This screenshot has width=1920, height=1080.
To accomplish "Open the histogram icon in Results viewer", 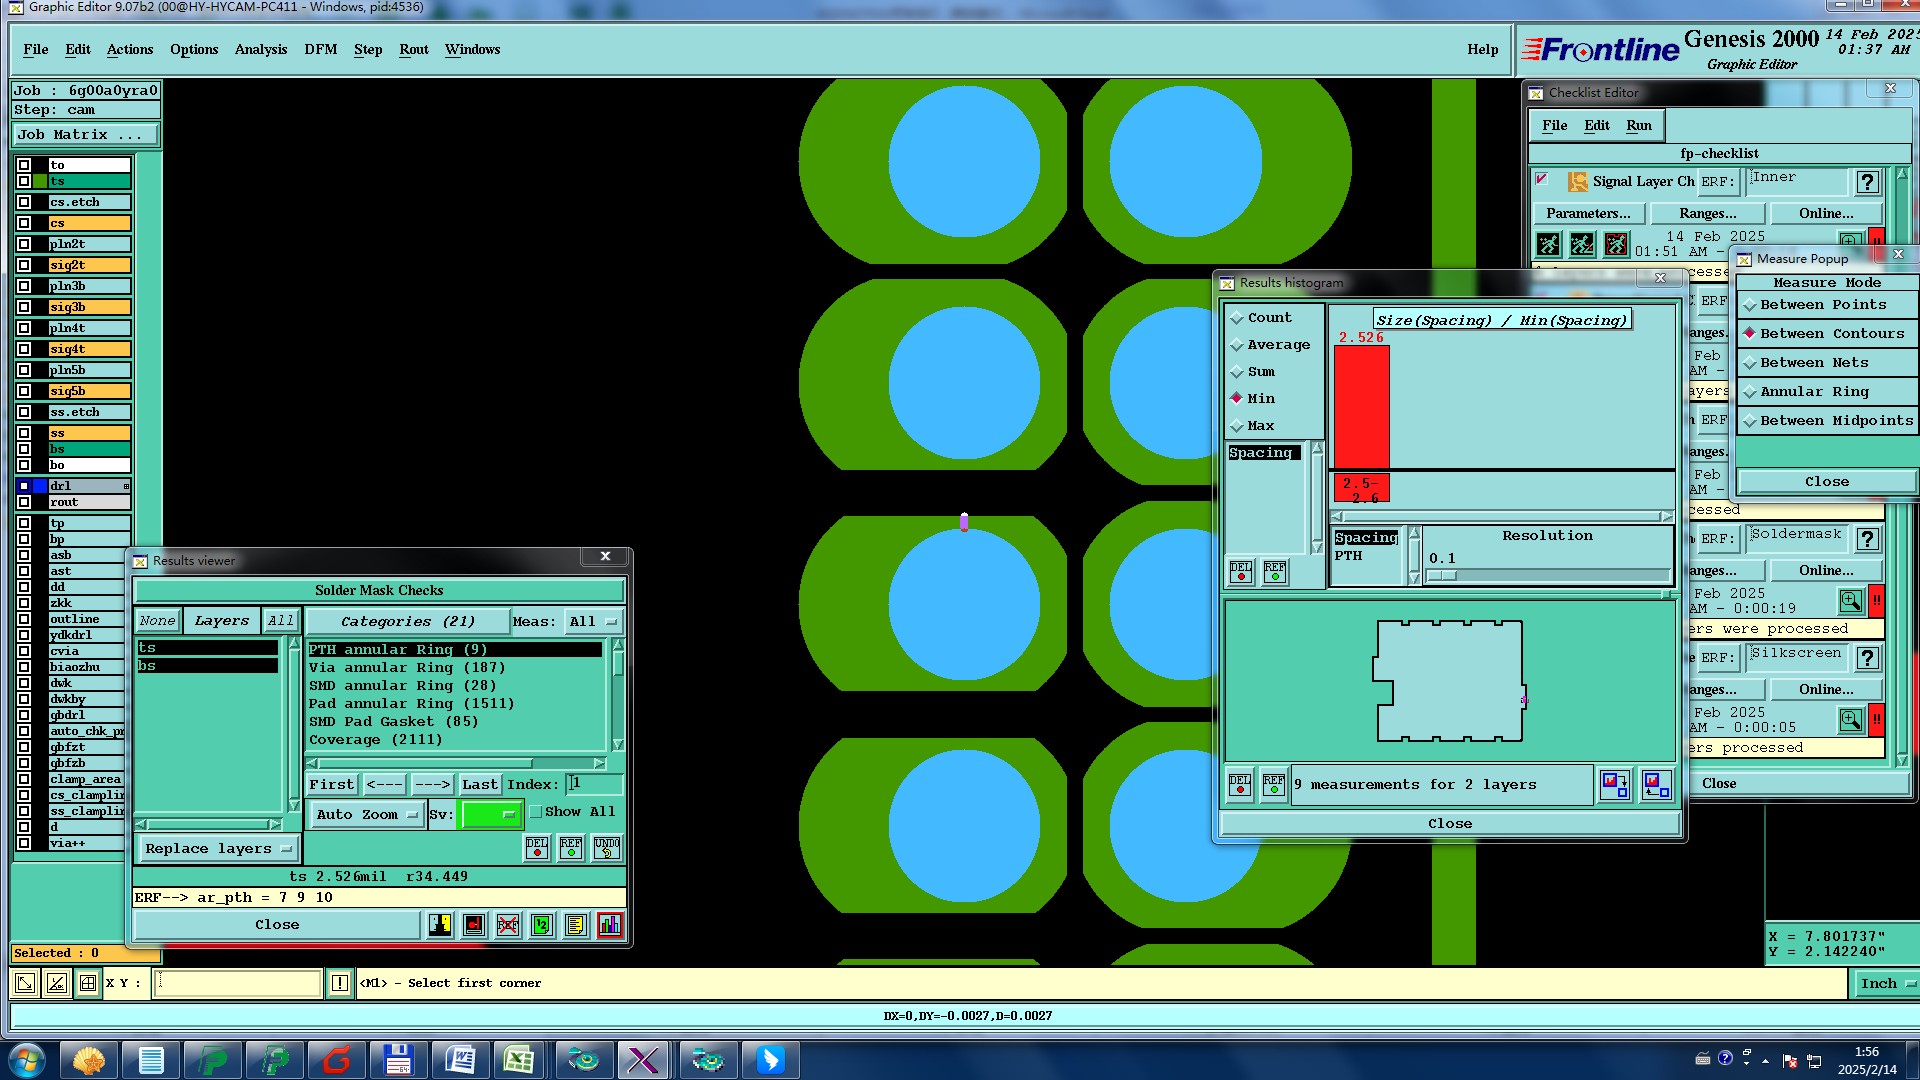I will pos(609,925).
